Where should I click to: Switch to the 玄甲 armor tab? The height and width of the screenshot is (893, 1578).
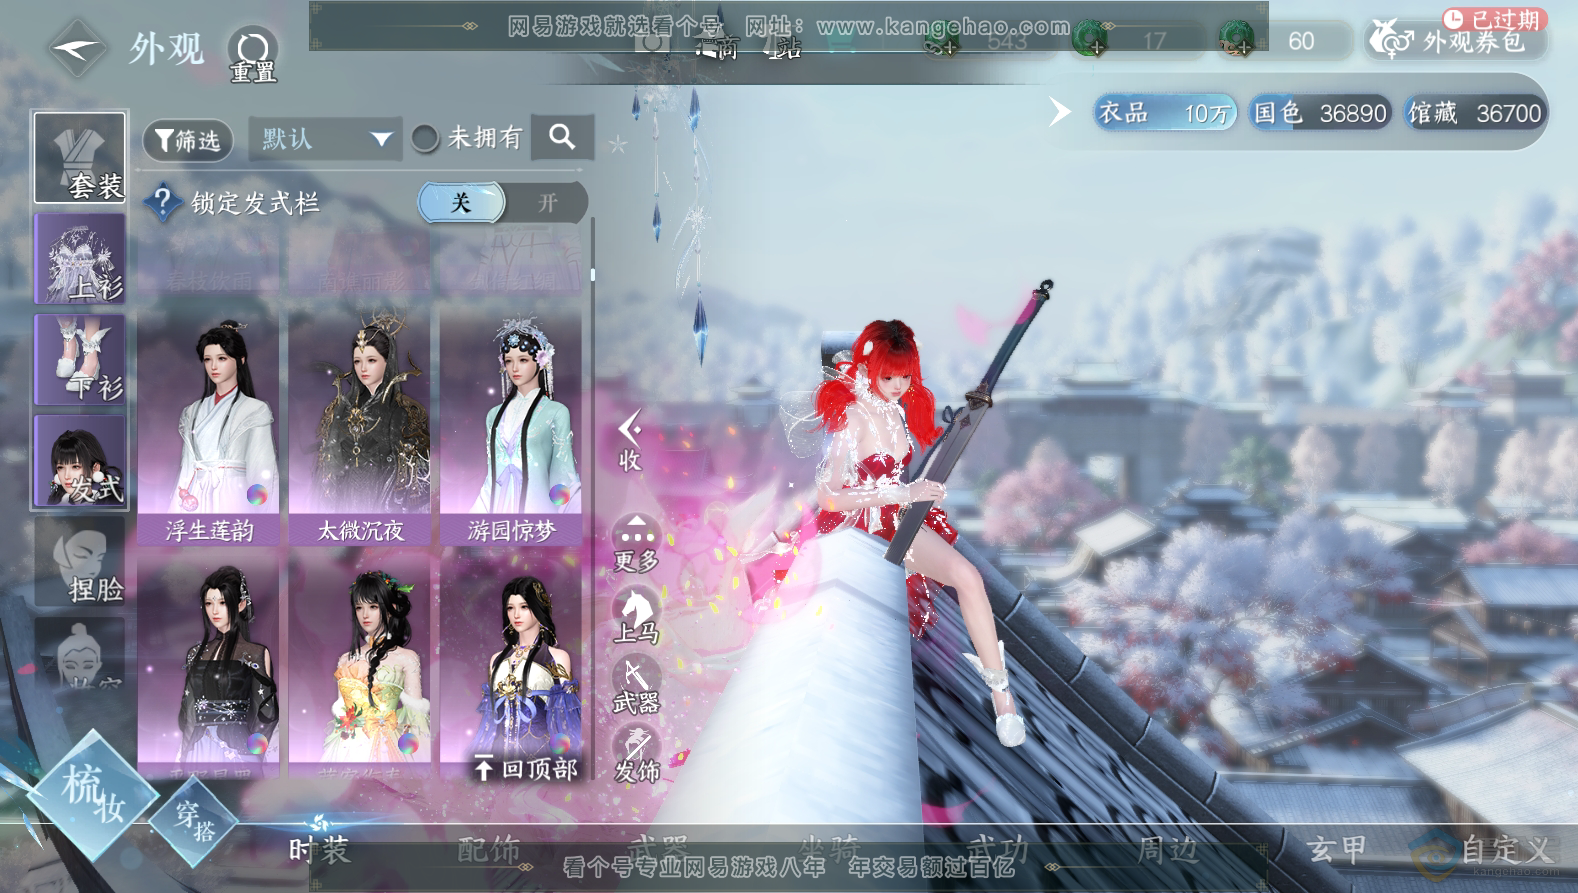1337,850
